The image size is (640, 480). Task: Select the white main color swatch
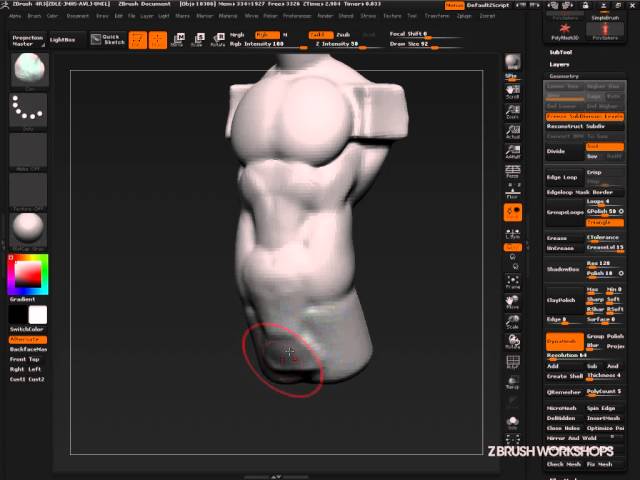point(38,315)
